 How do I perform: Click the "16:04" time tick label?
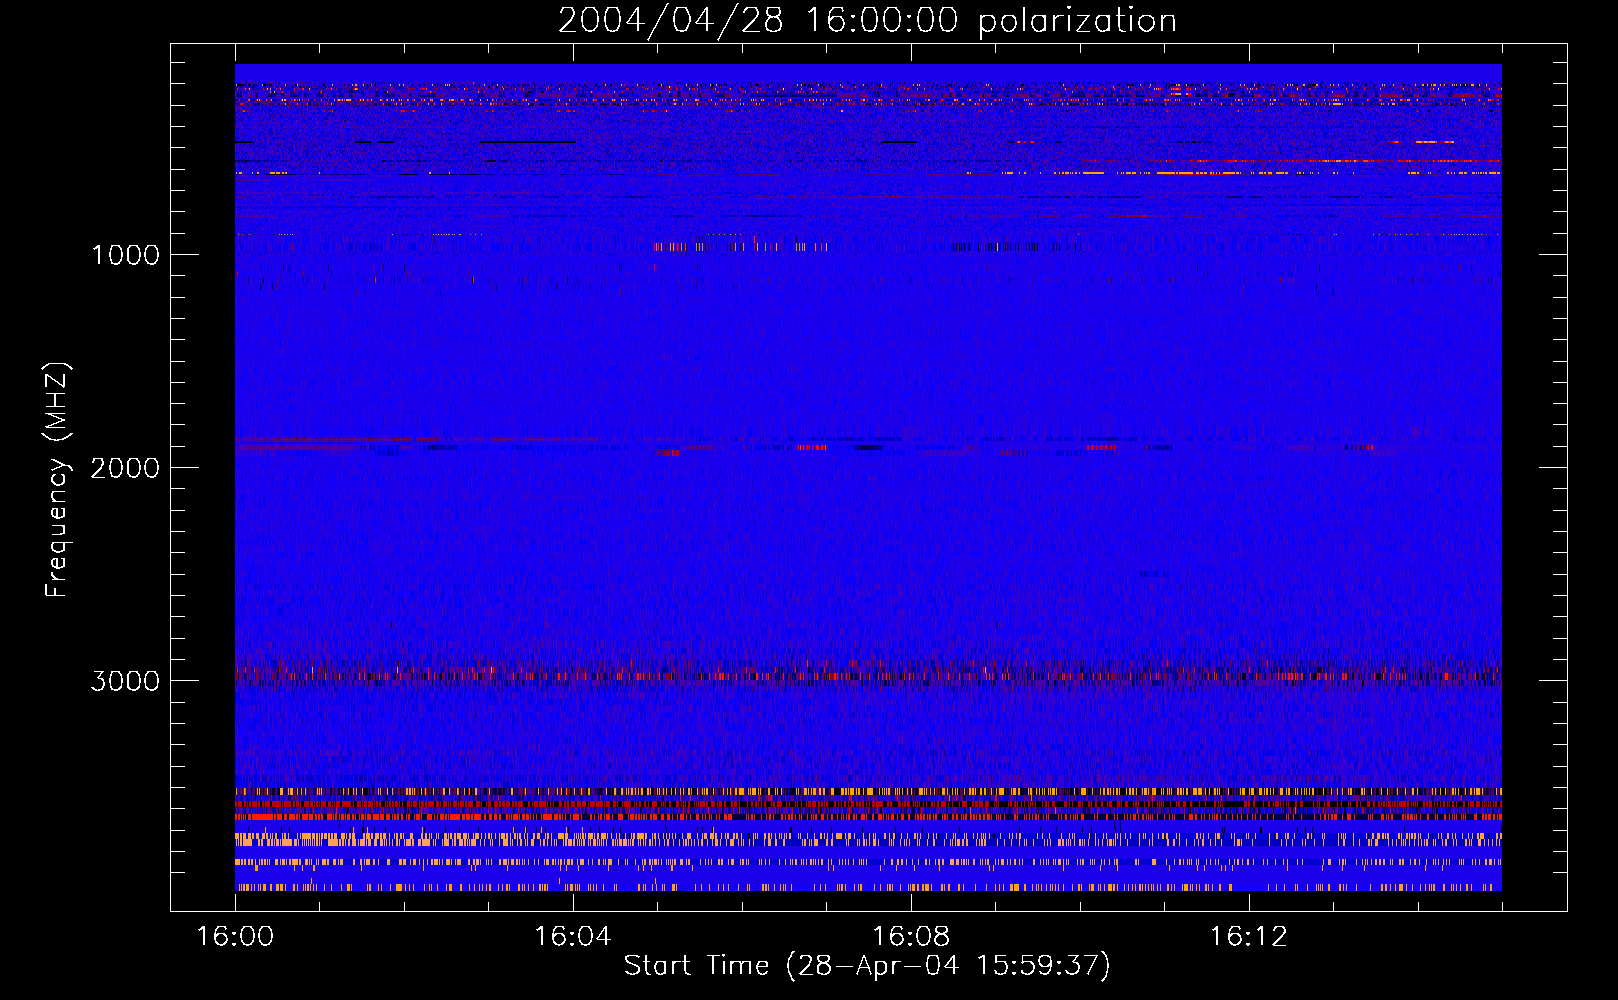(x=572, y=937)
